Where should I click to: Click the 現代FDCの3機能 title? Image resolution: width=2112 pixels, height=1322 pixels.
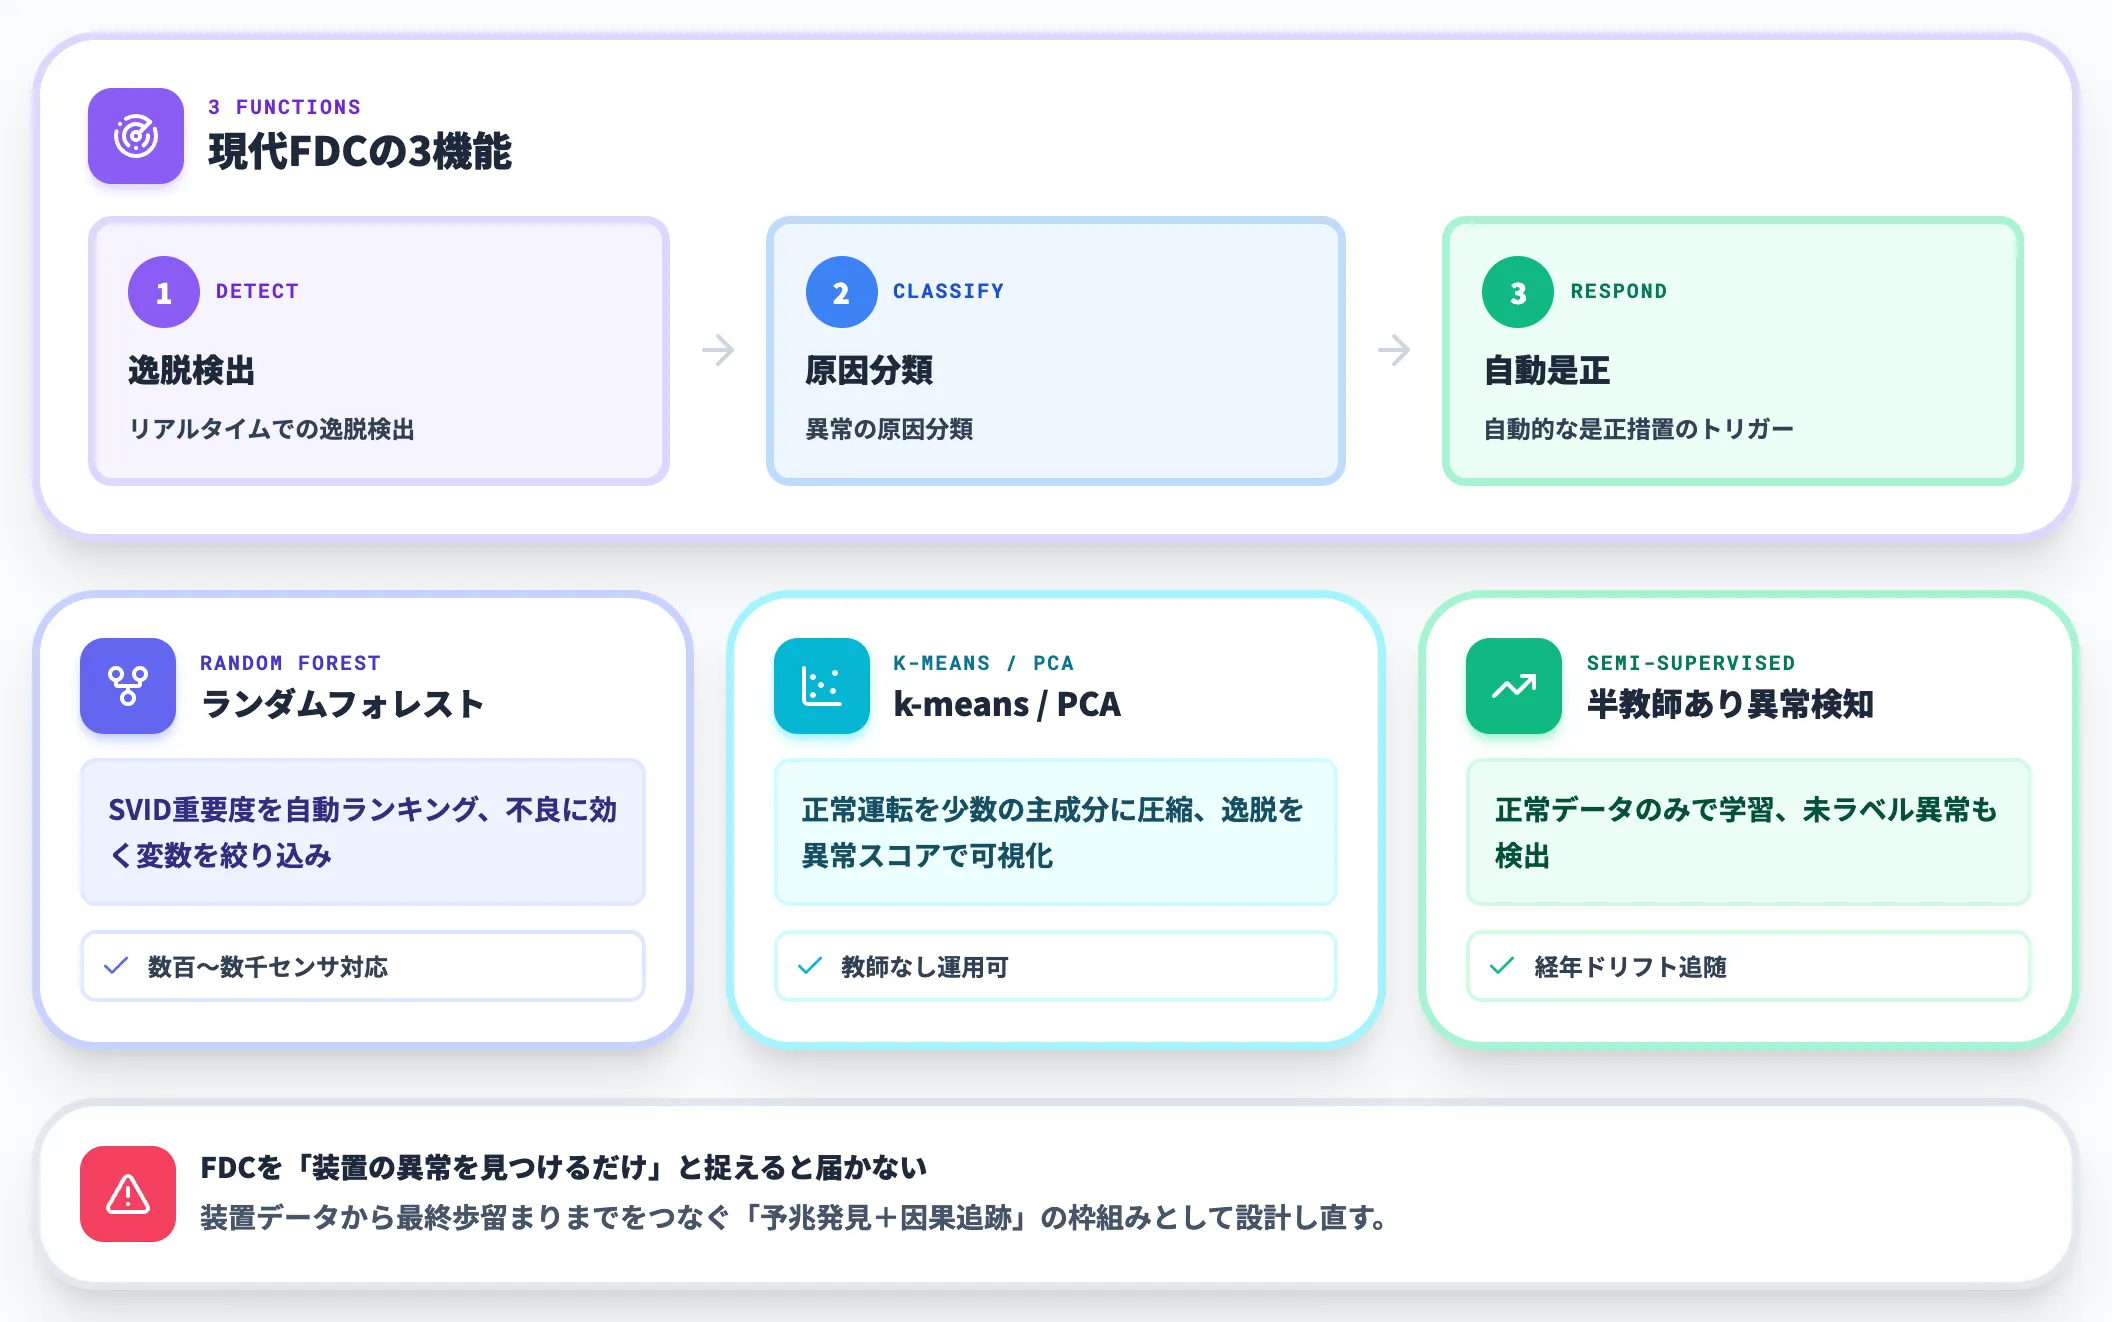[360, 152]
